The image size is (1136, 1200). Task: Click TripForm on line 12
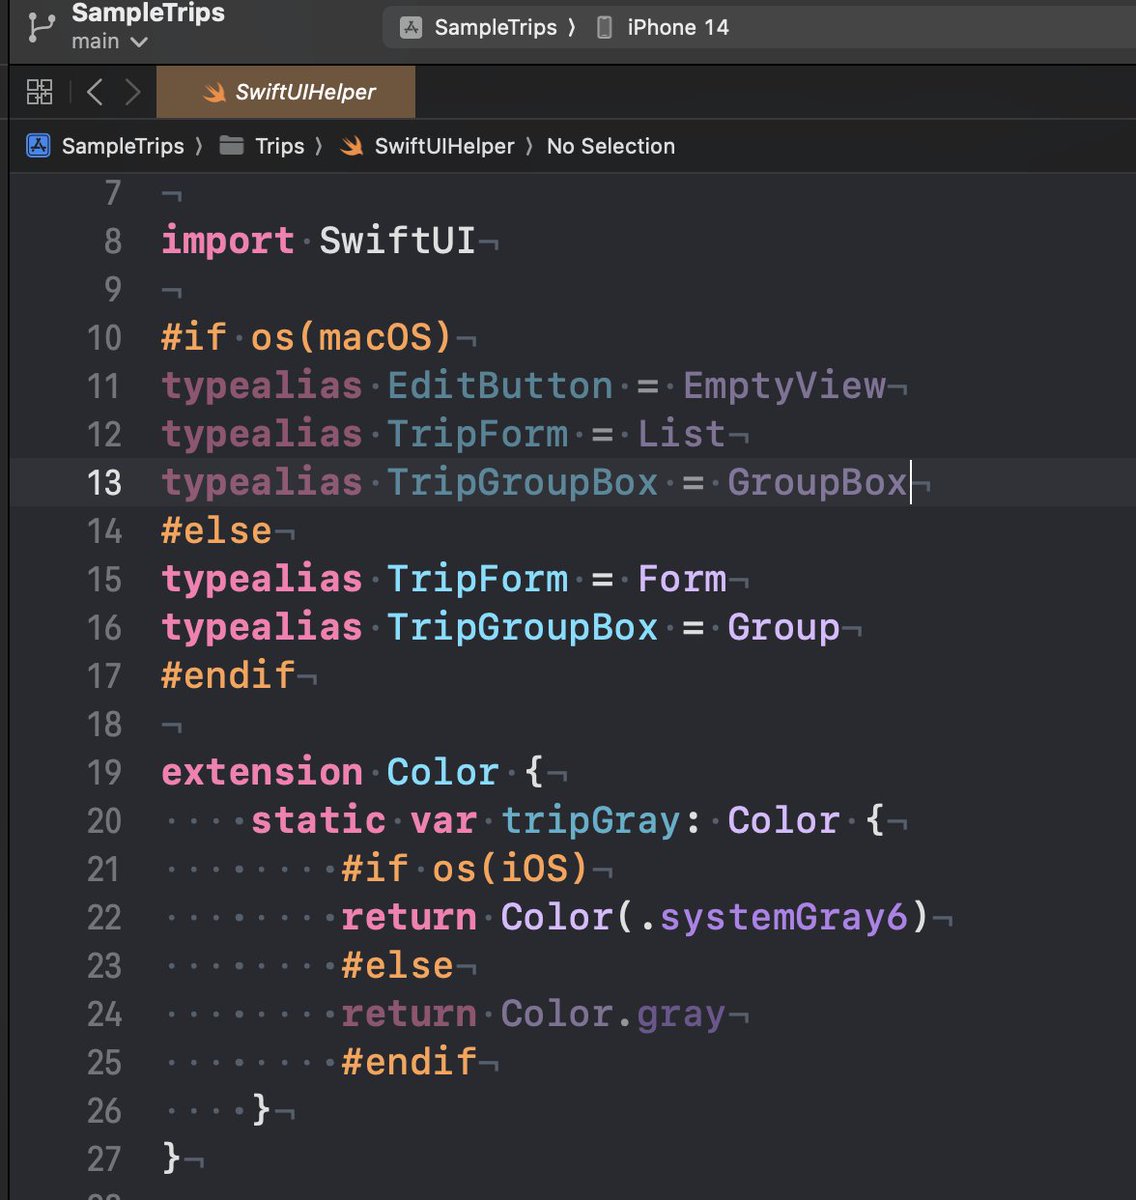point(477,434)
